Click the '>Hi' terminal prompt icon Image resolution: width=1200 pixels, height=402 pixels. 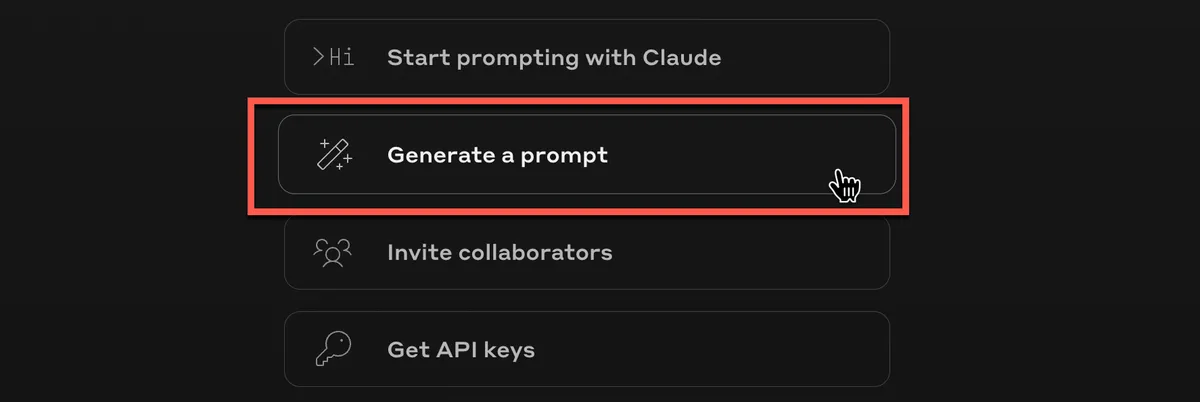tap(333, 57)
